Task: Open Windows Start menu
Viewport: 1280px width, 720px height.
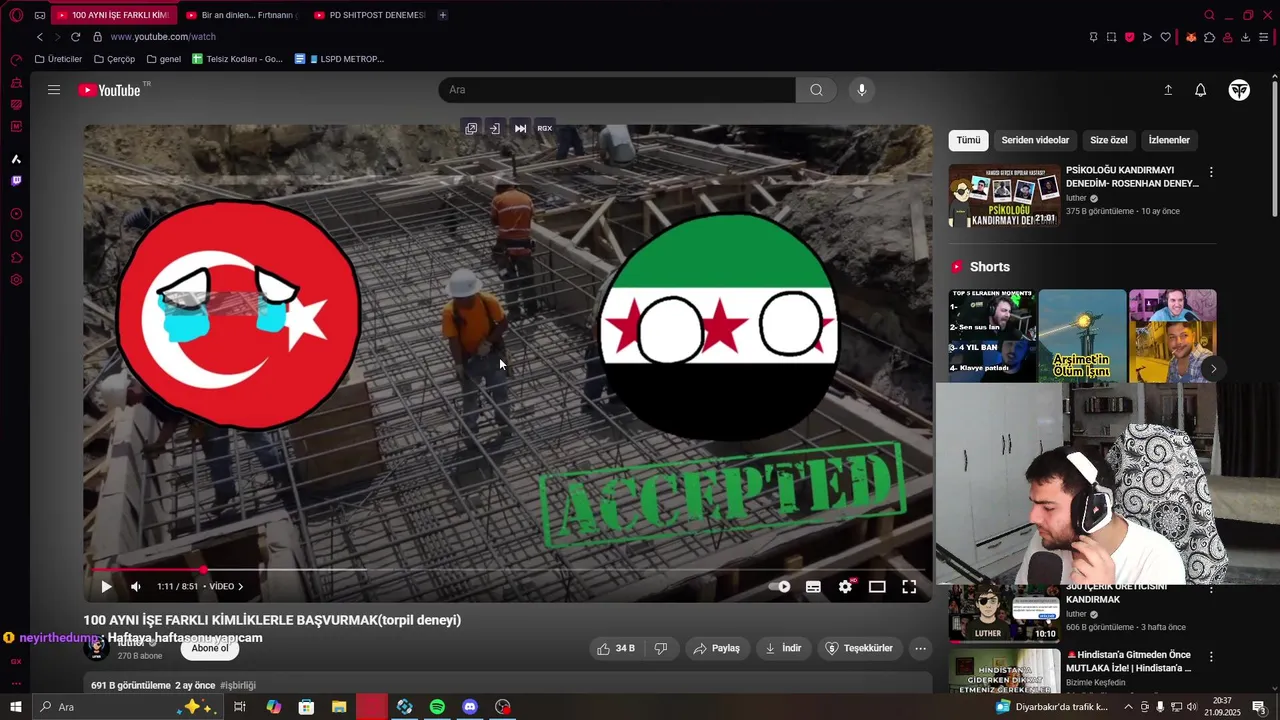Action: (16, 707)
